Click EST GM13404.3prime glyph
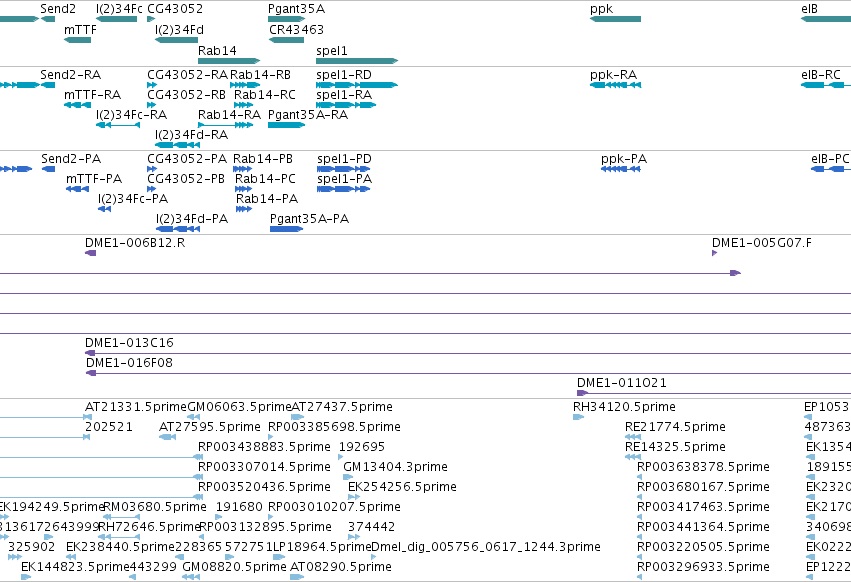Screen dimensions: 851x582 pyautogui.click(x=348, y=477)
